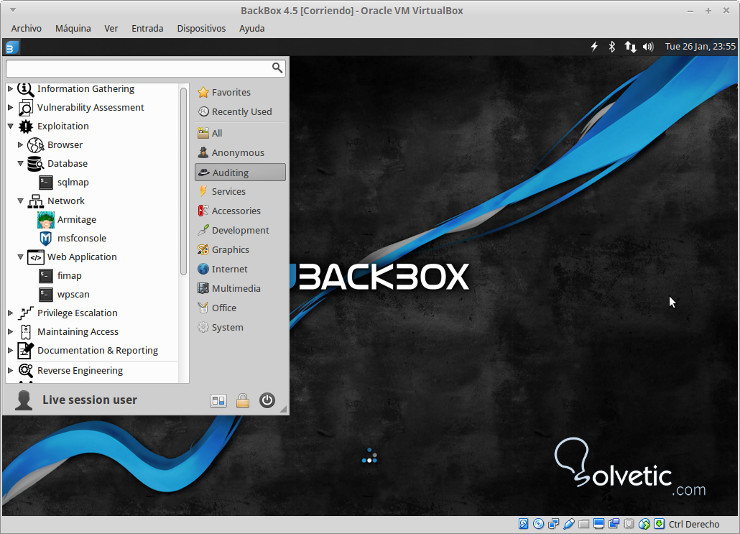This screenshot has height=534, width=740.
Task: Open the Ver menu
Action: [111, 28]
